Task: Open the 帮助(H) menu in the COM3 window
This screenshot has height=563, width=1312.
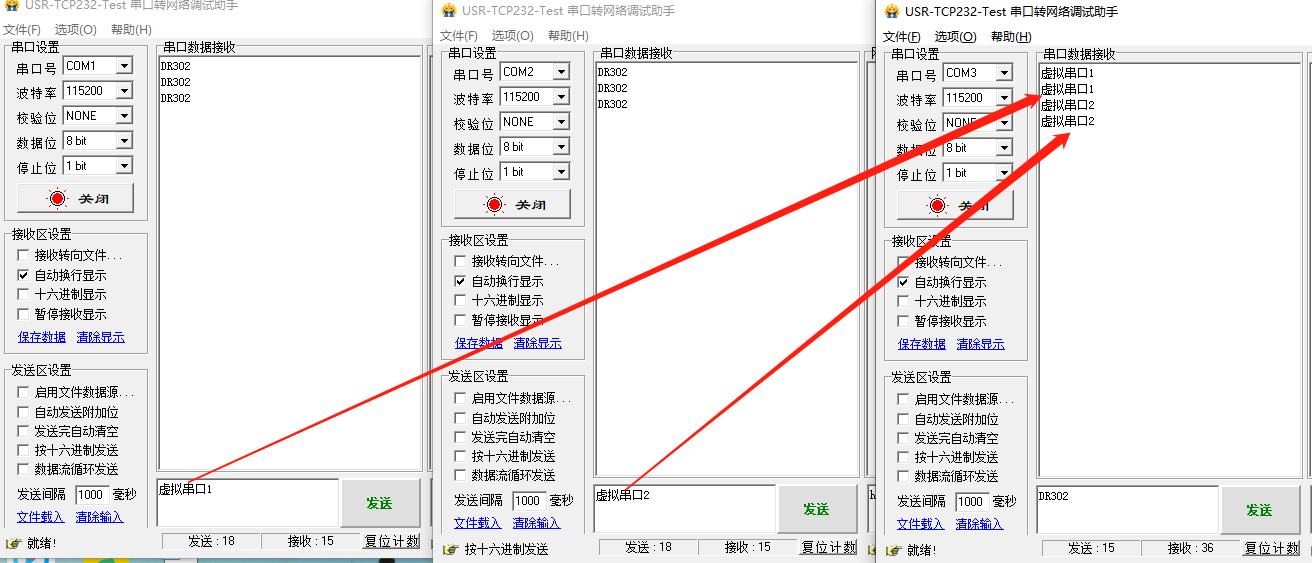Action: point(1011,37)
